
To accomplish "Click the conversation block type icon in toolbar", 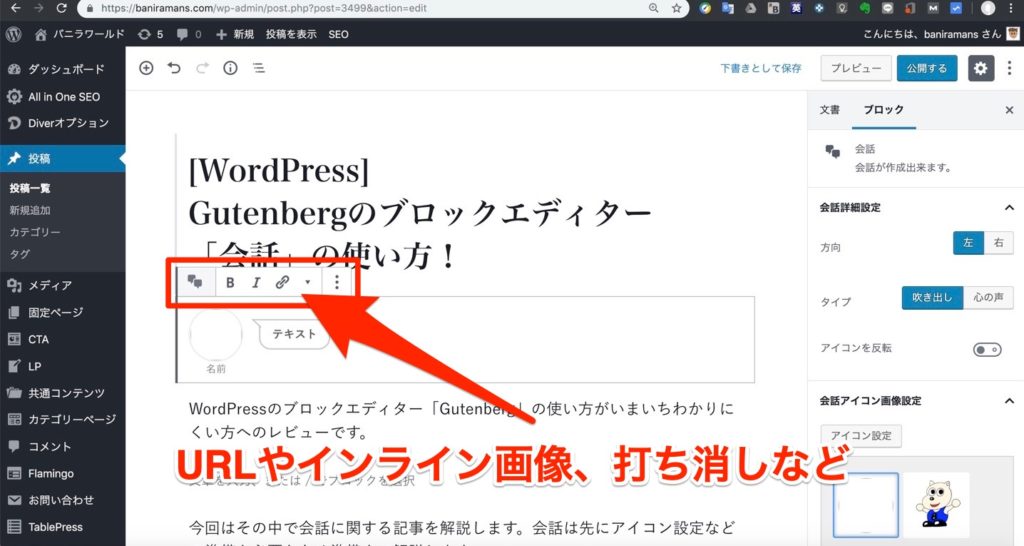I will click(x=195, y=282).
